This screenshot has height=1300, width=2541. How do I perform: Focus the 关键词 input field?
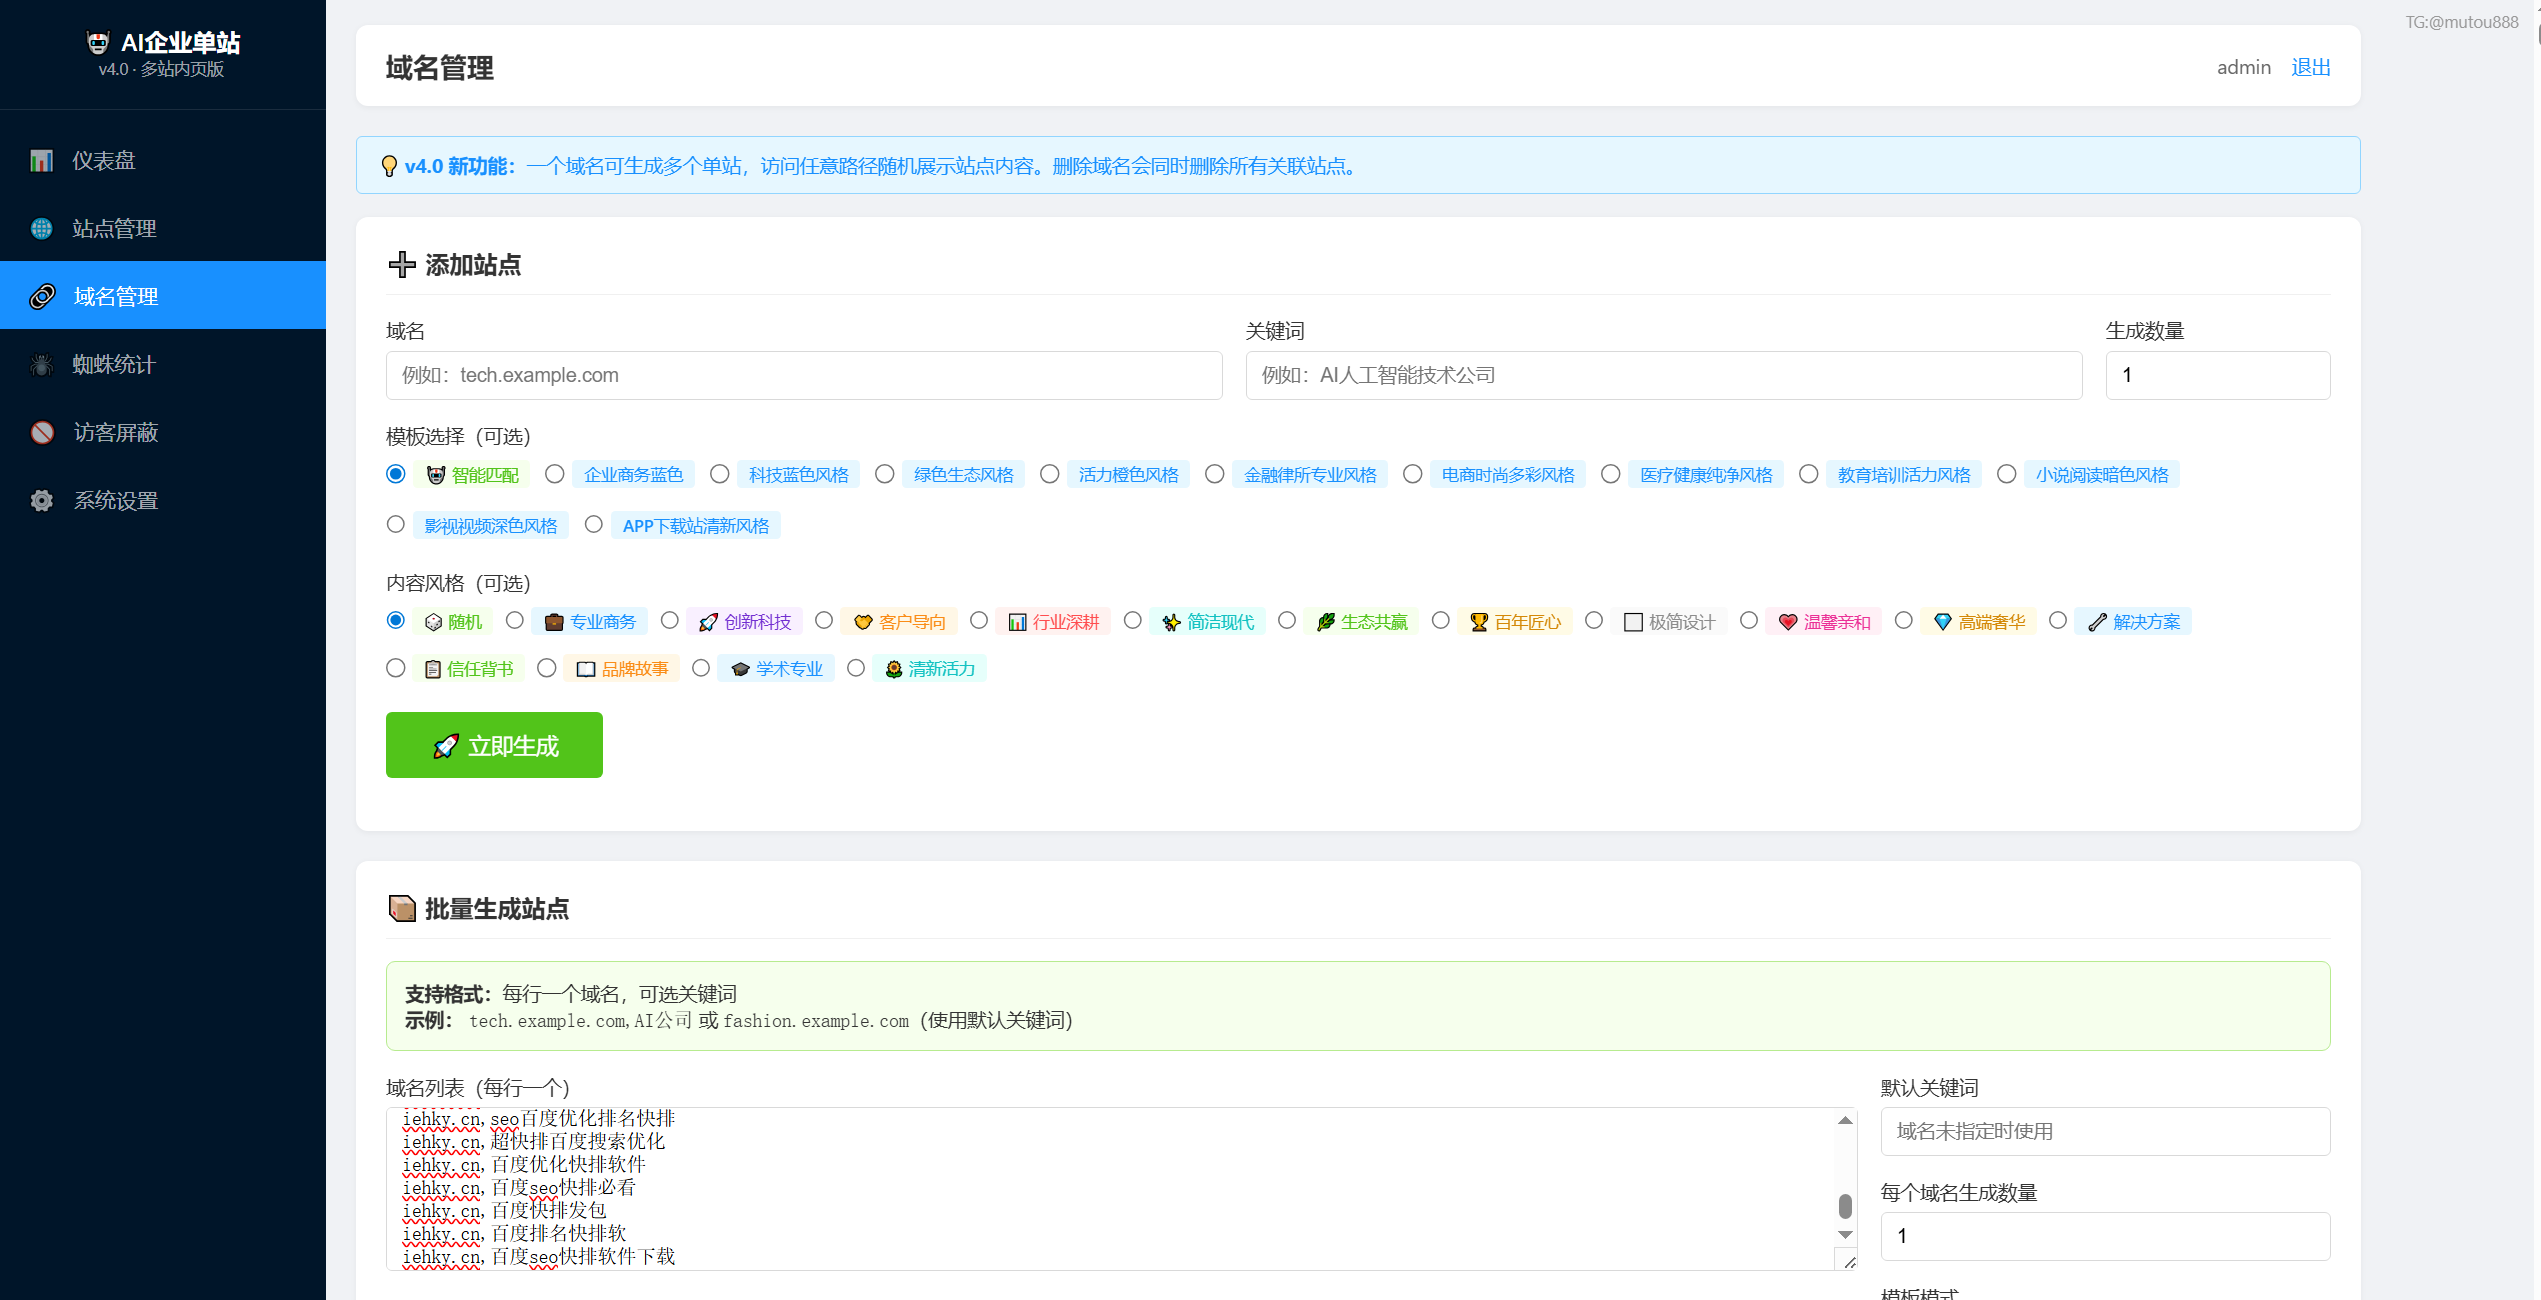[x=1664, y=375]
